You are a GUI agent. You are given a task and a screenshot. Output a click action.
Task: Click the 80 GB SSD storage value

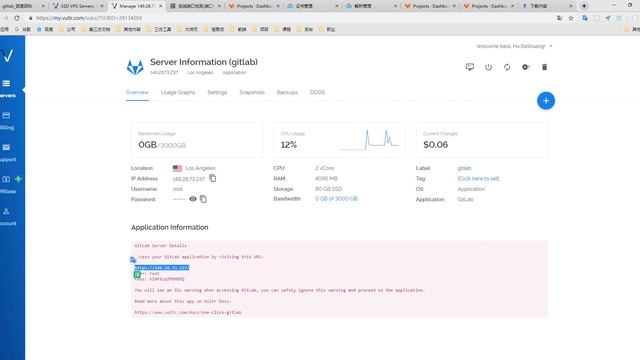pos(328,189)
